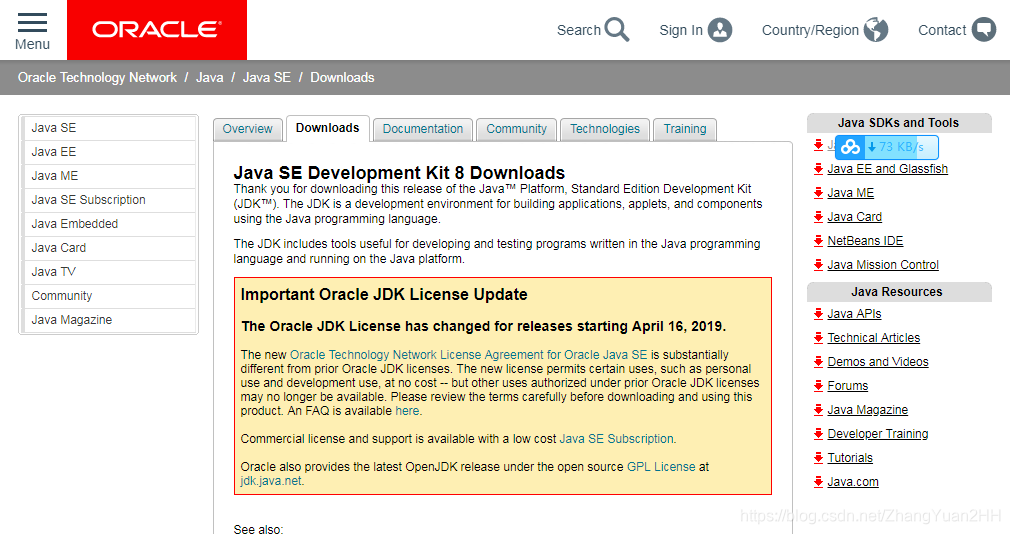The height and width of the screenshot is (534, 1010).
Task: Visit the jdk.java.net link
Action: [271, 481]
